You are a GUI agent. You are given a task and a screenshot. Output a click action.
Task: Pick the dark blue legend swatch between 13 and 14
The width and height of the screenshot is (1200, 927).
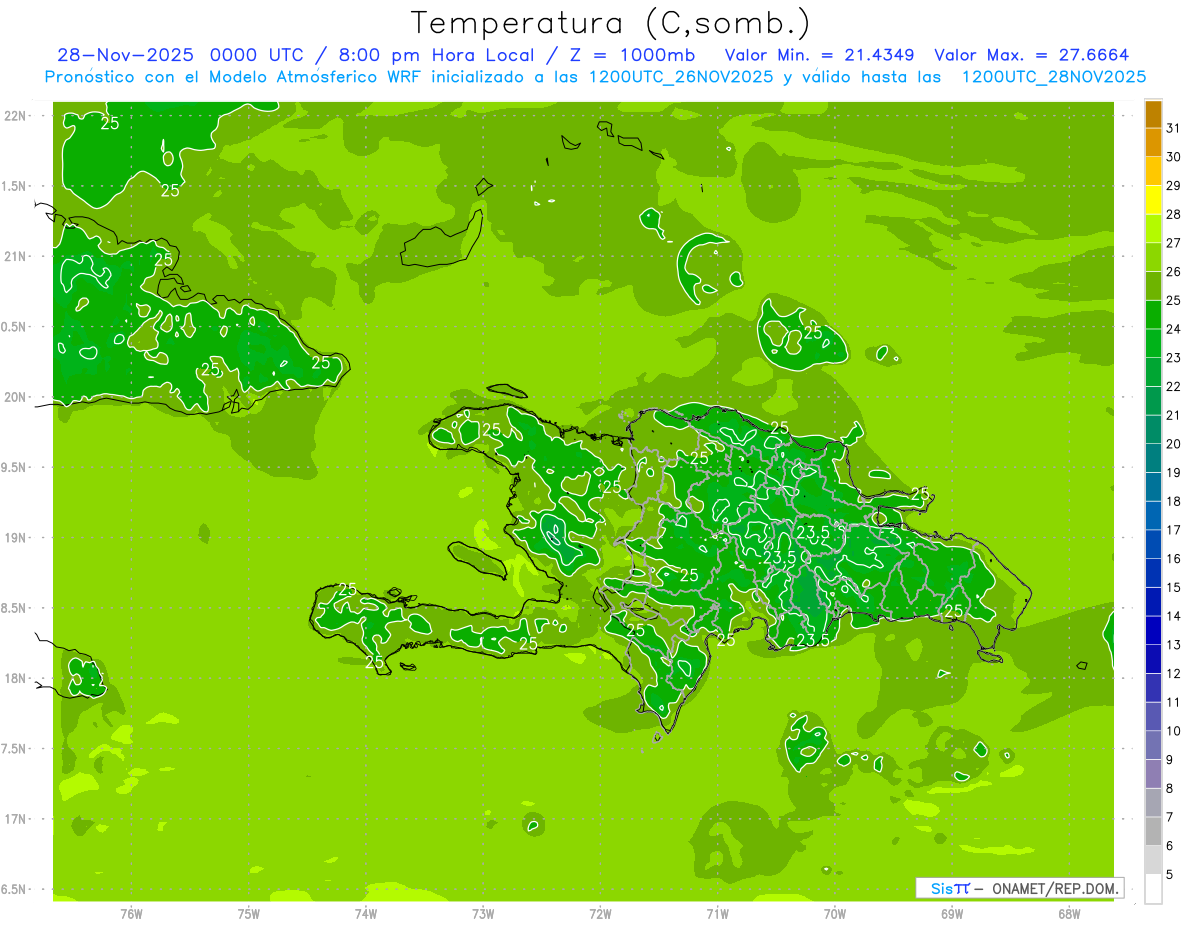click(x=1153, y=631)
